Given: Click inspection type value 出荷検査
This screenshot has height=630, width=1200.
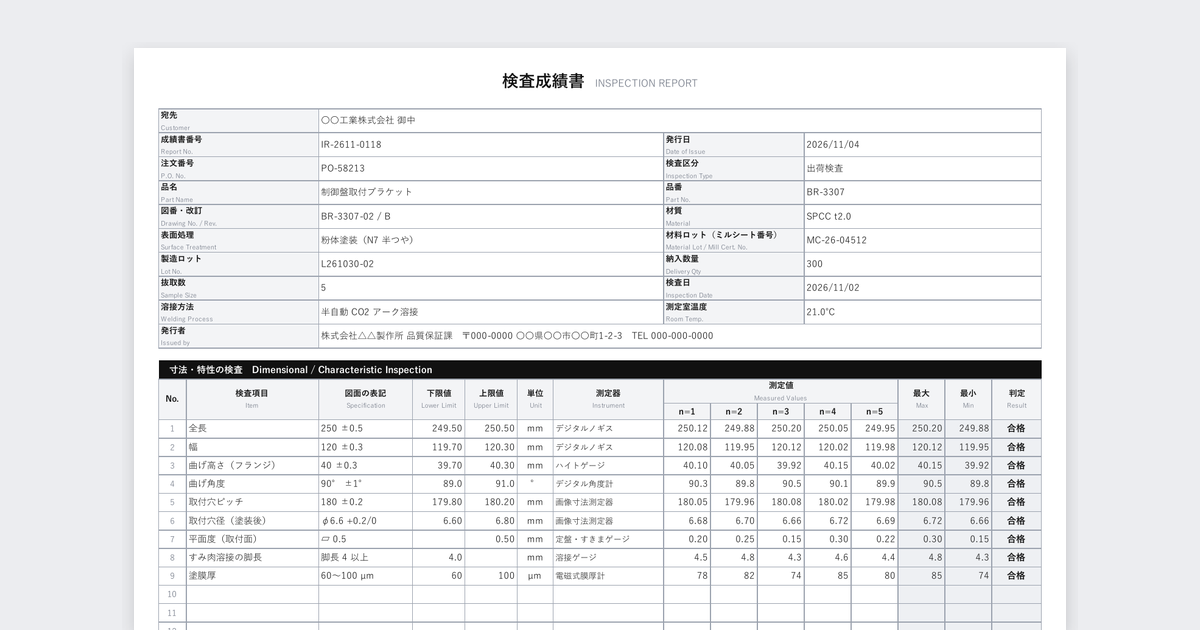Looking at the screenshot, I should [825, 168].
